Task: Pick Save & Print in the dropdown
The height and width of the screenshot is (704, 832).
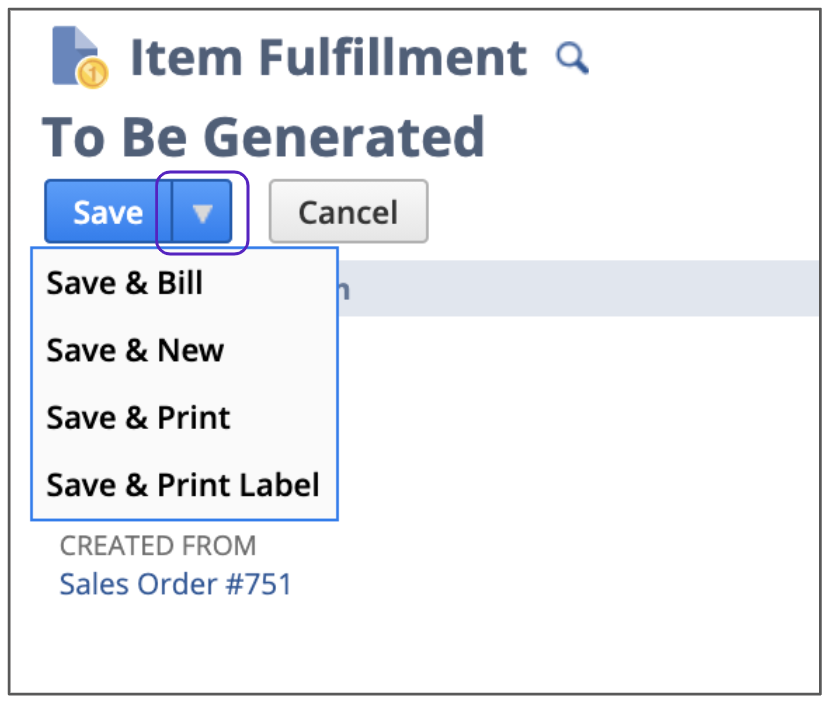Action: pyautogui.click(x=138, y=418)
